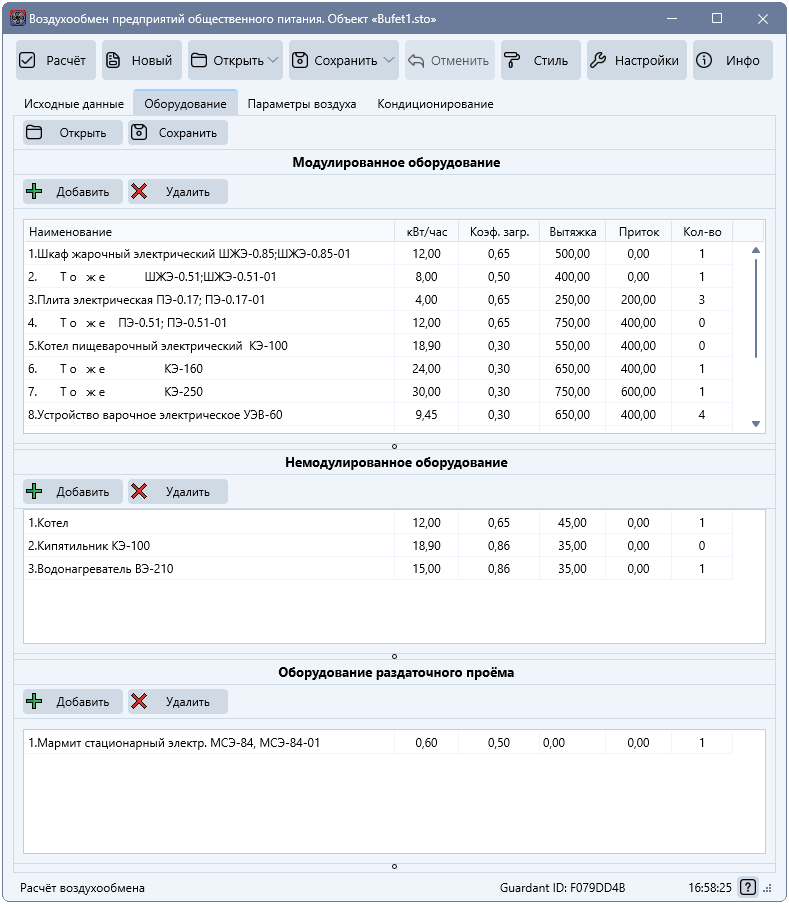Go to Кондиционирование tab
789x905 pixels.
point(435,104)
